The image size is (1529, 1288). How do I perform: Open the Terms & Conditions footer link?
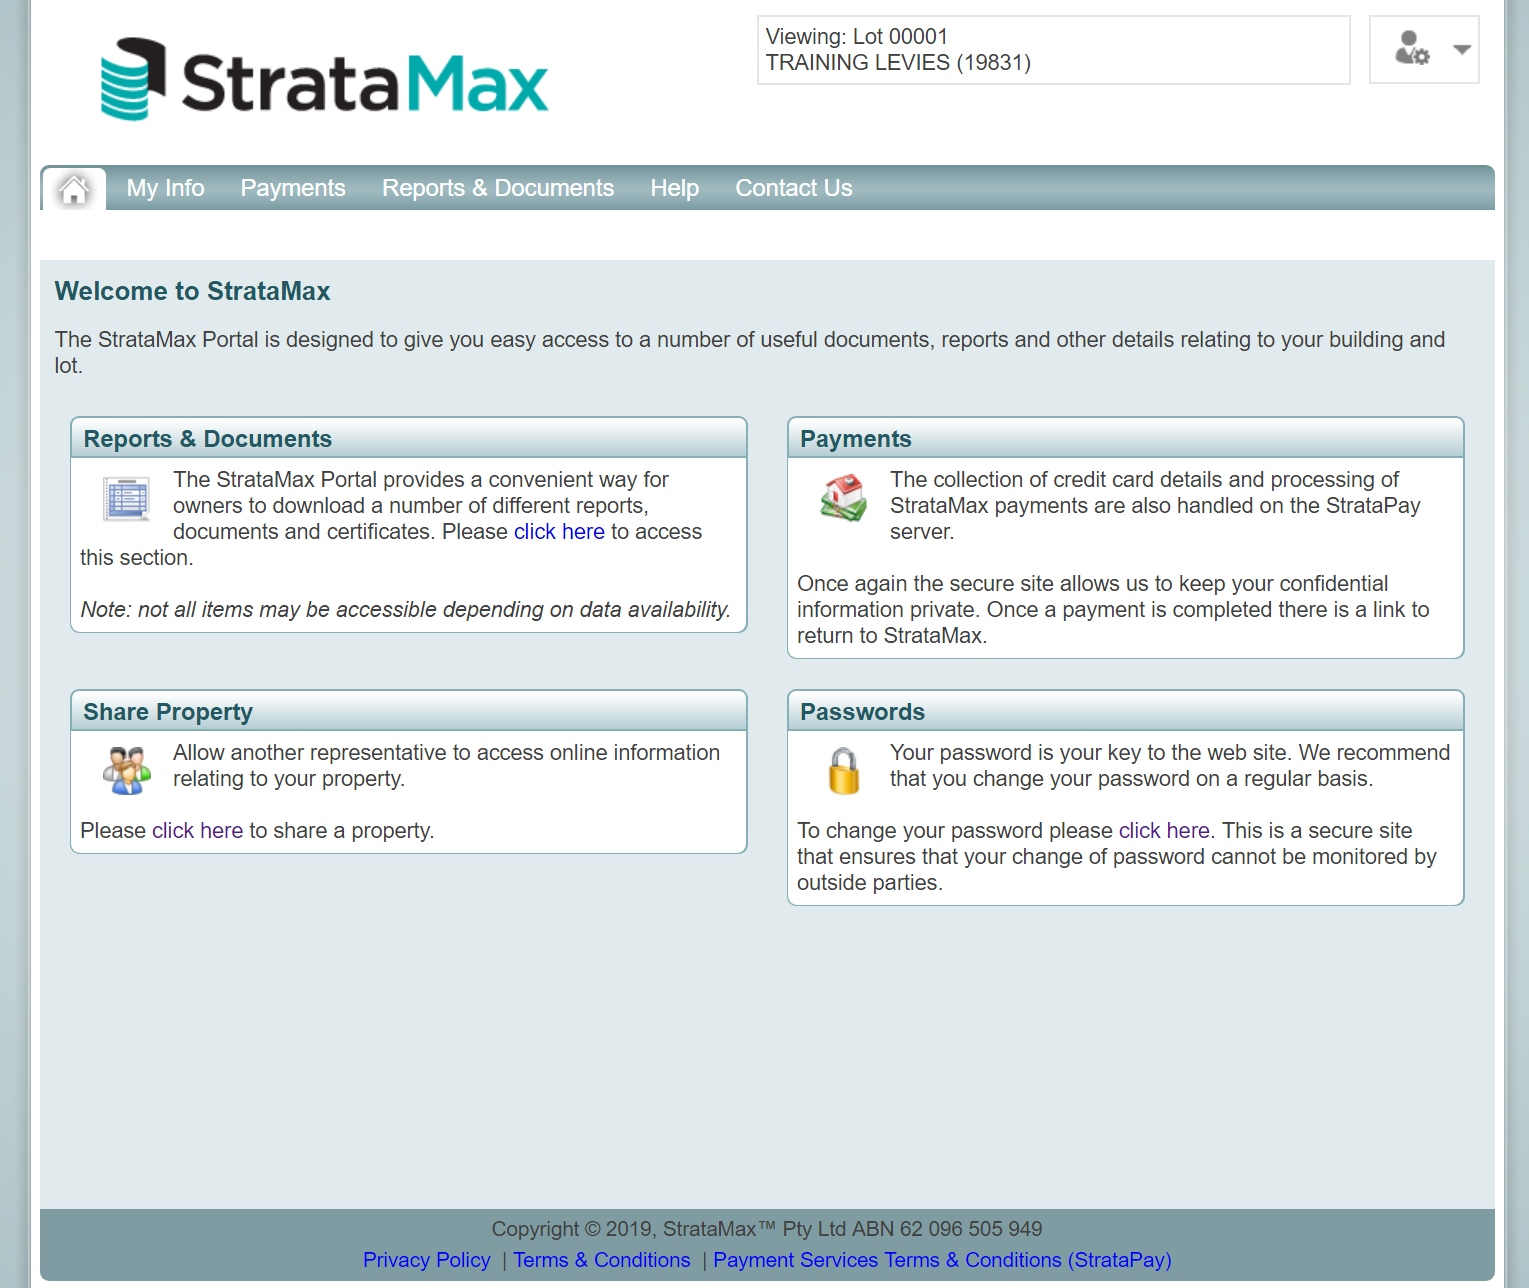click(x=602, y=1260)
